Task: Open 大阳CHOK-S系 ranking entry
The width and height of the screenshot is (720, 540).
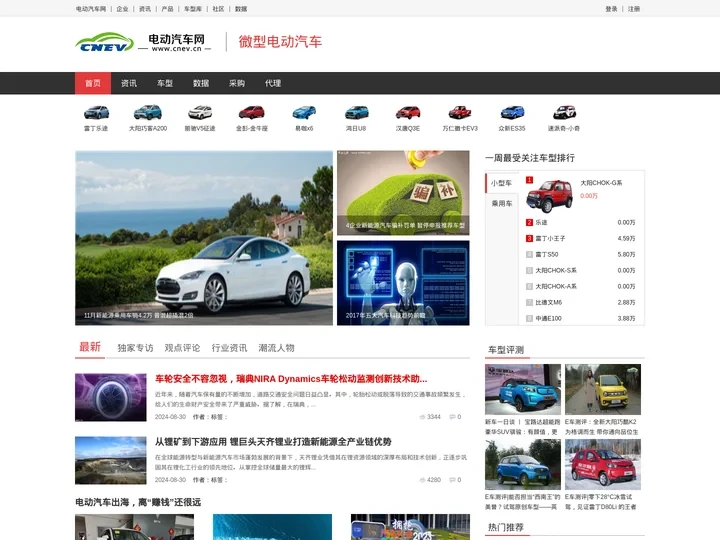Action: pos(556,270)
